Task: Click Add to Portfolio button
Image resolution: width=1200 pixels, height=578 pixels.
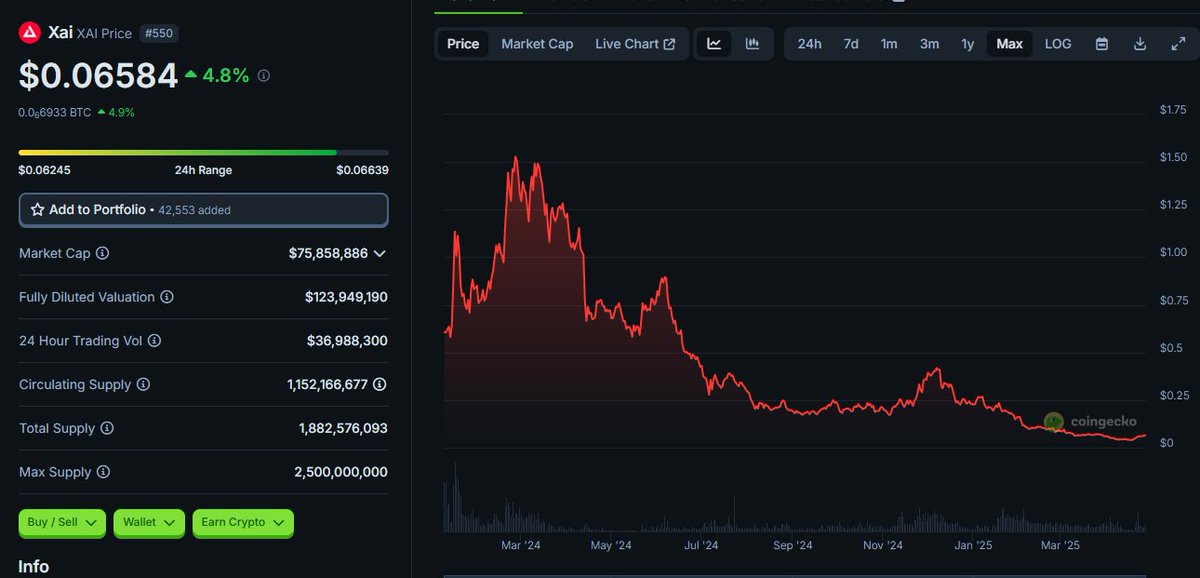Action: point(204,210)
